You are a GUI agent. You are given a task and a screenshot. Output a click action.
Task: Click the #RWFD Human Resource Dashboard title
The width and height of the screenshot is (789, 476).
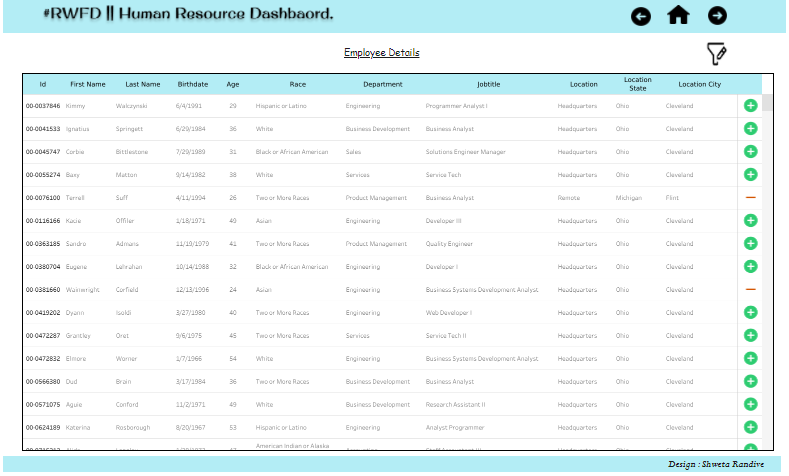click(x=188, y=14)
